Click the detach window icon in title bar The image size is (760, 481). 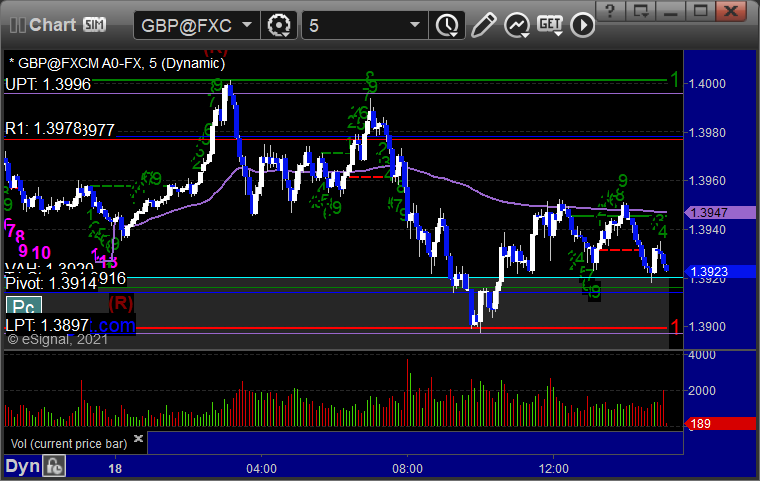(641, 10)
